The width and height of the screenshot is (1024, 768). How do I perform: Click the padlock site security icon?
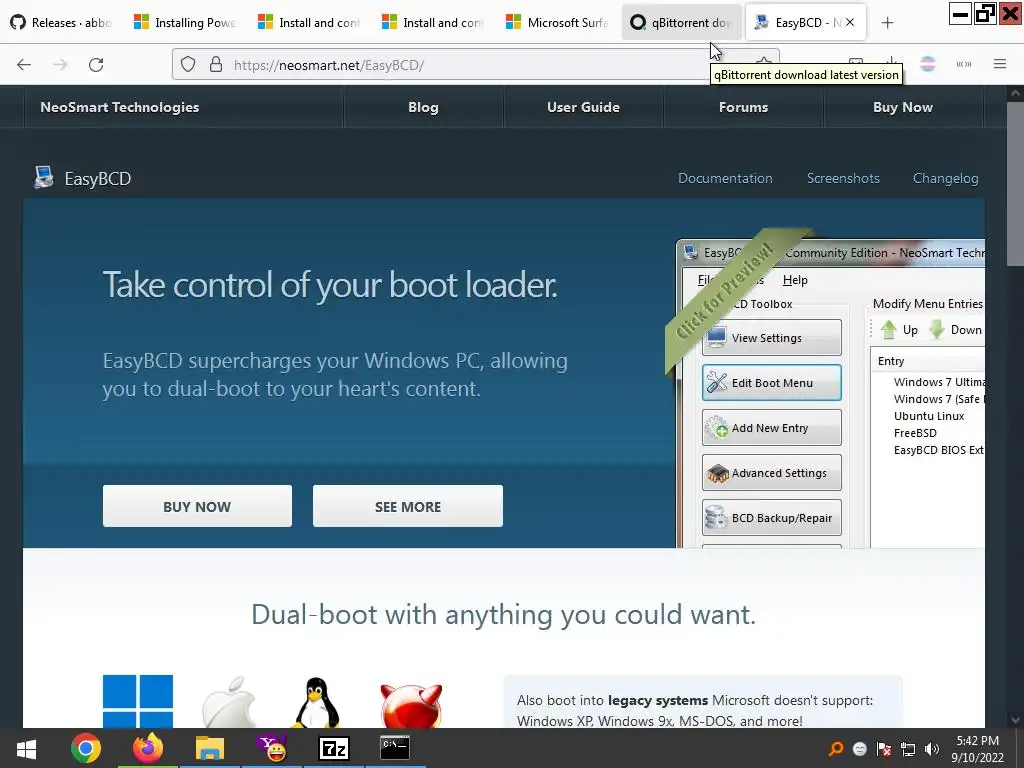(216, 65)
